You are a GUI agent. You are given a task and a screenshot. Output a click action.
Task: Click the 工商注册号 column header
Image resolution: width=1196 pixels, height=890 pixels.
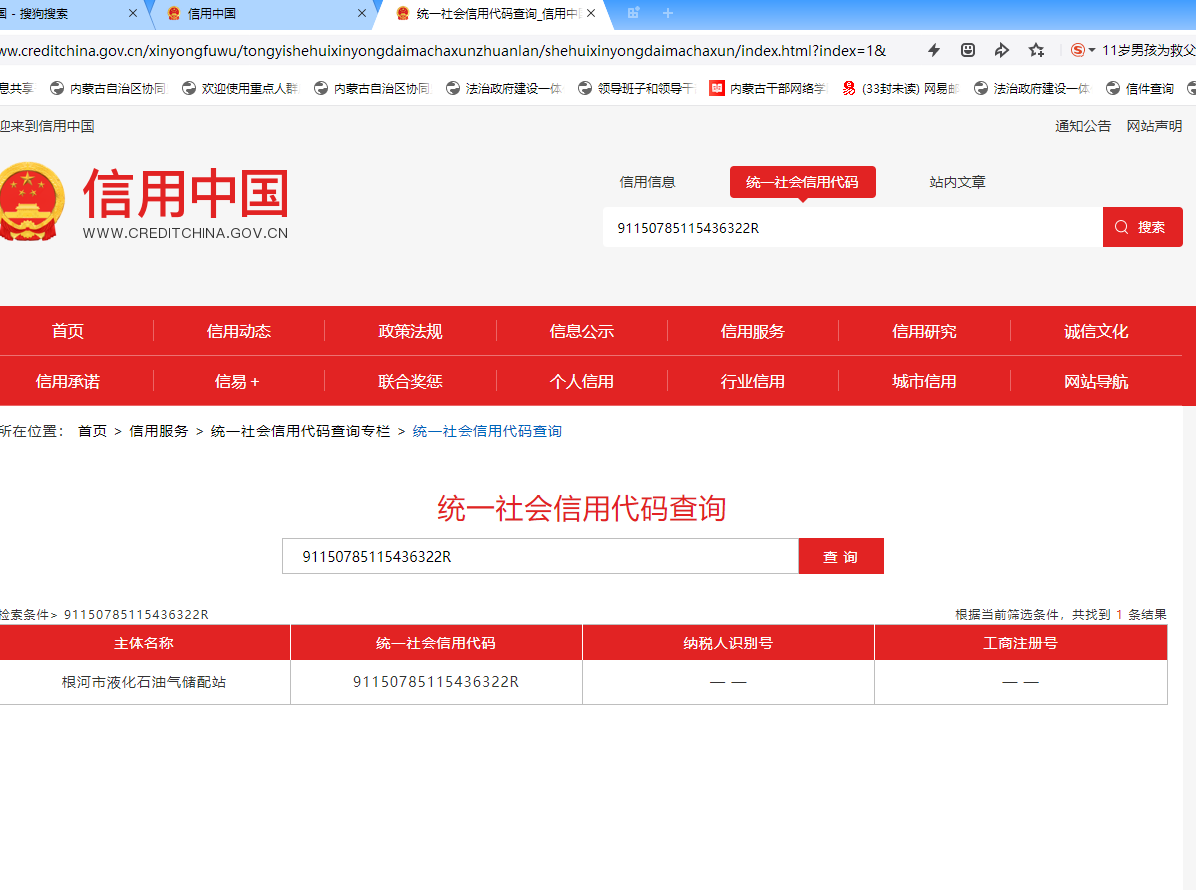tap(1021, 643)
